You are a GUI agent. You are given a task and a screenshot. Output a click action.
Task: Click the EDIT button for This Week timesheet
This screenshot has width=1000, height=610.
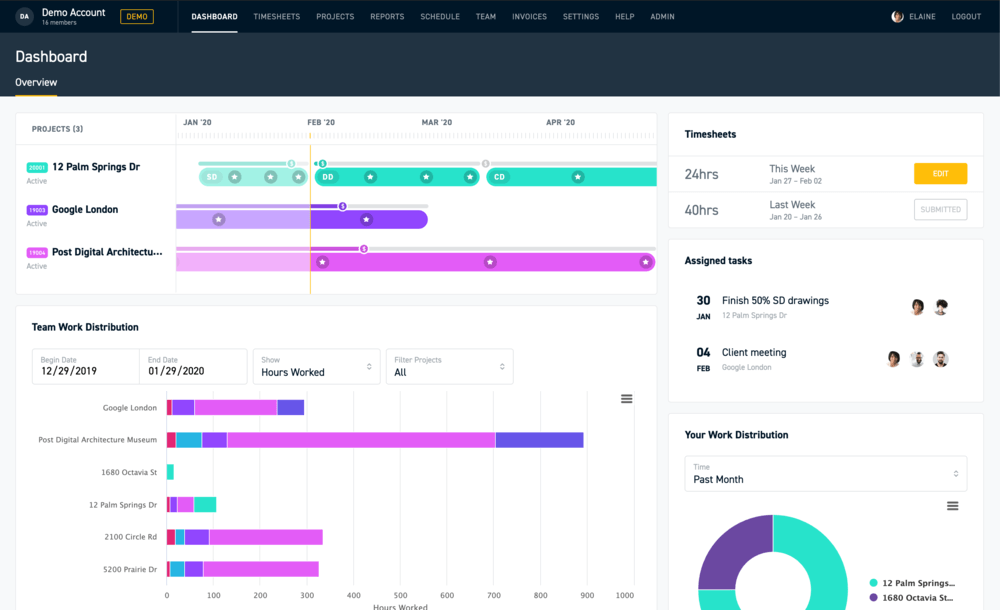pos(940,172)
